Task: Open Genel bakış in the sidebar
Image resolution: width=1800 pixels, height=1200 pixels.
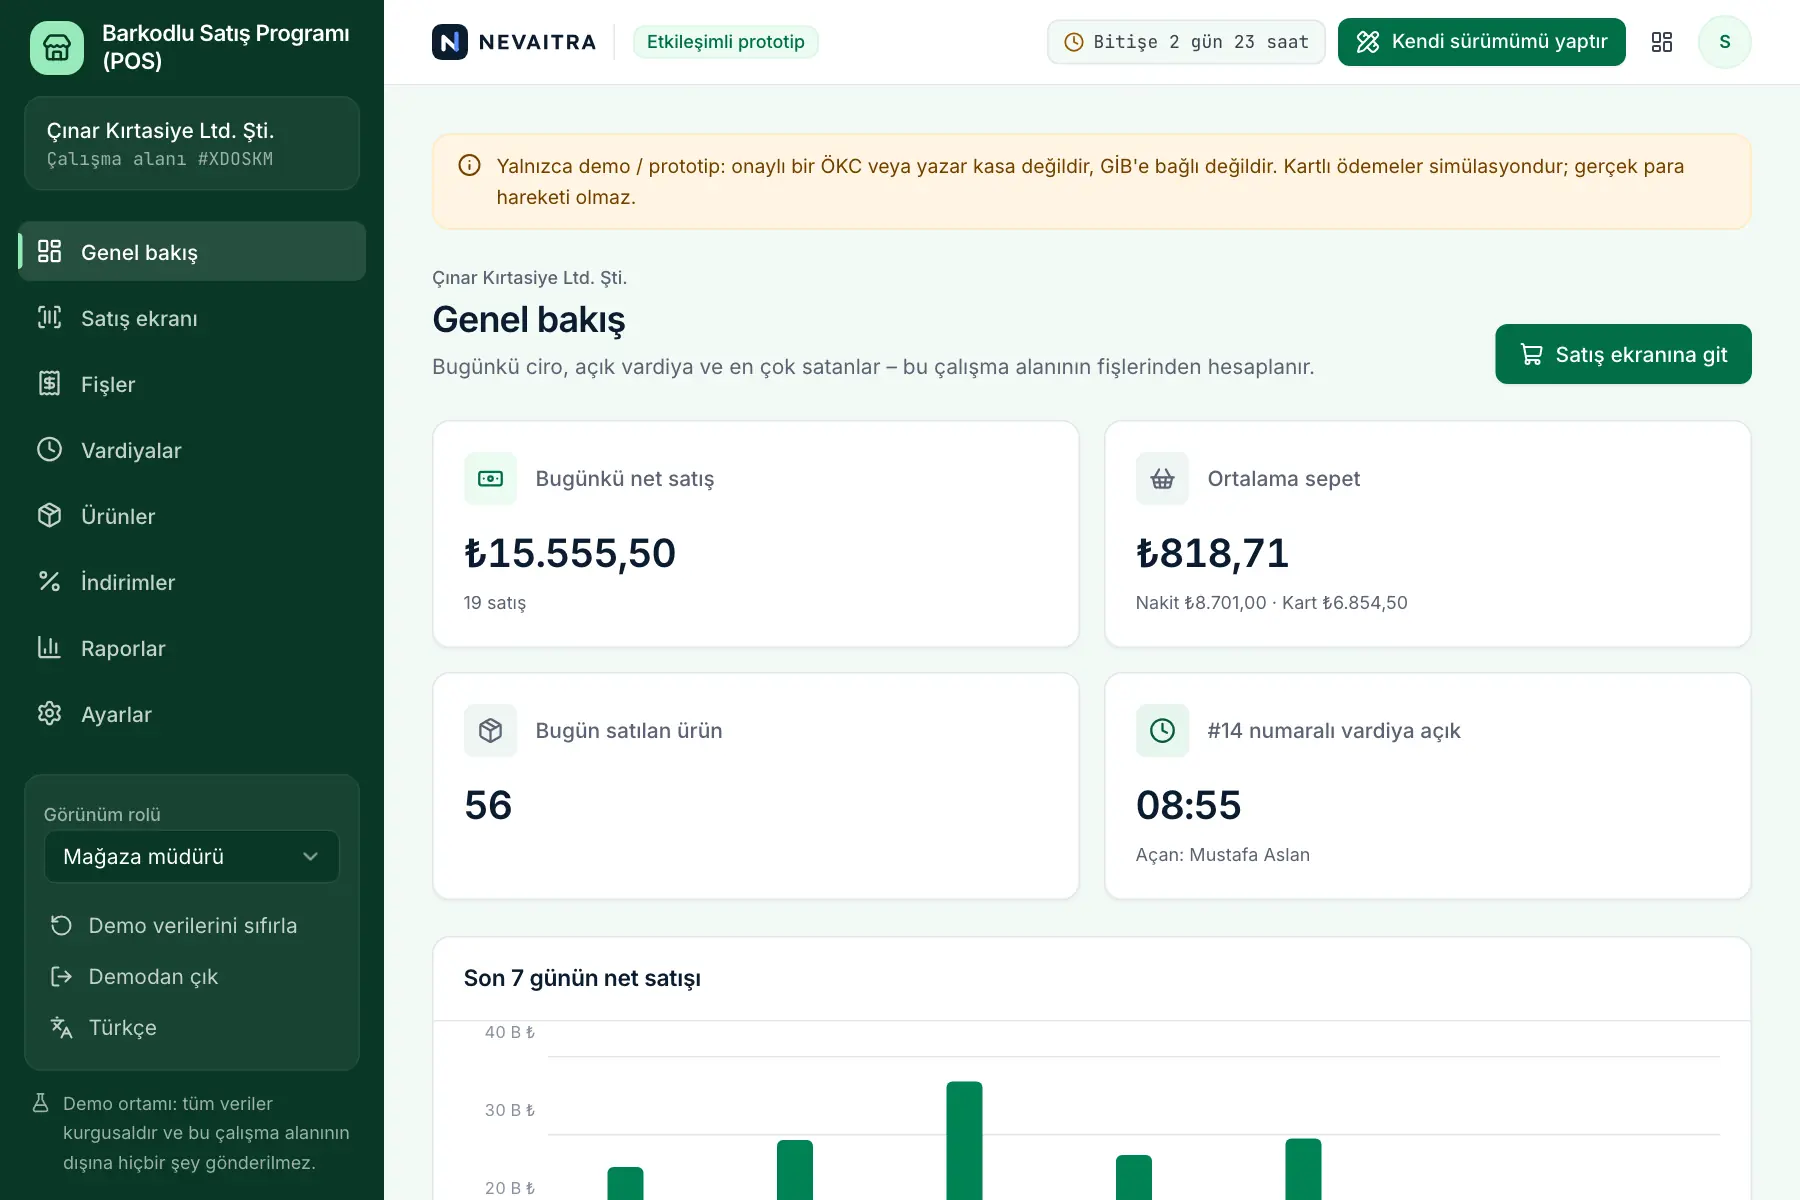Action: tap(192, 252)
